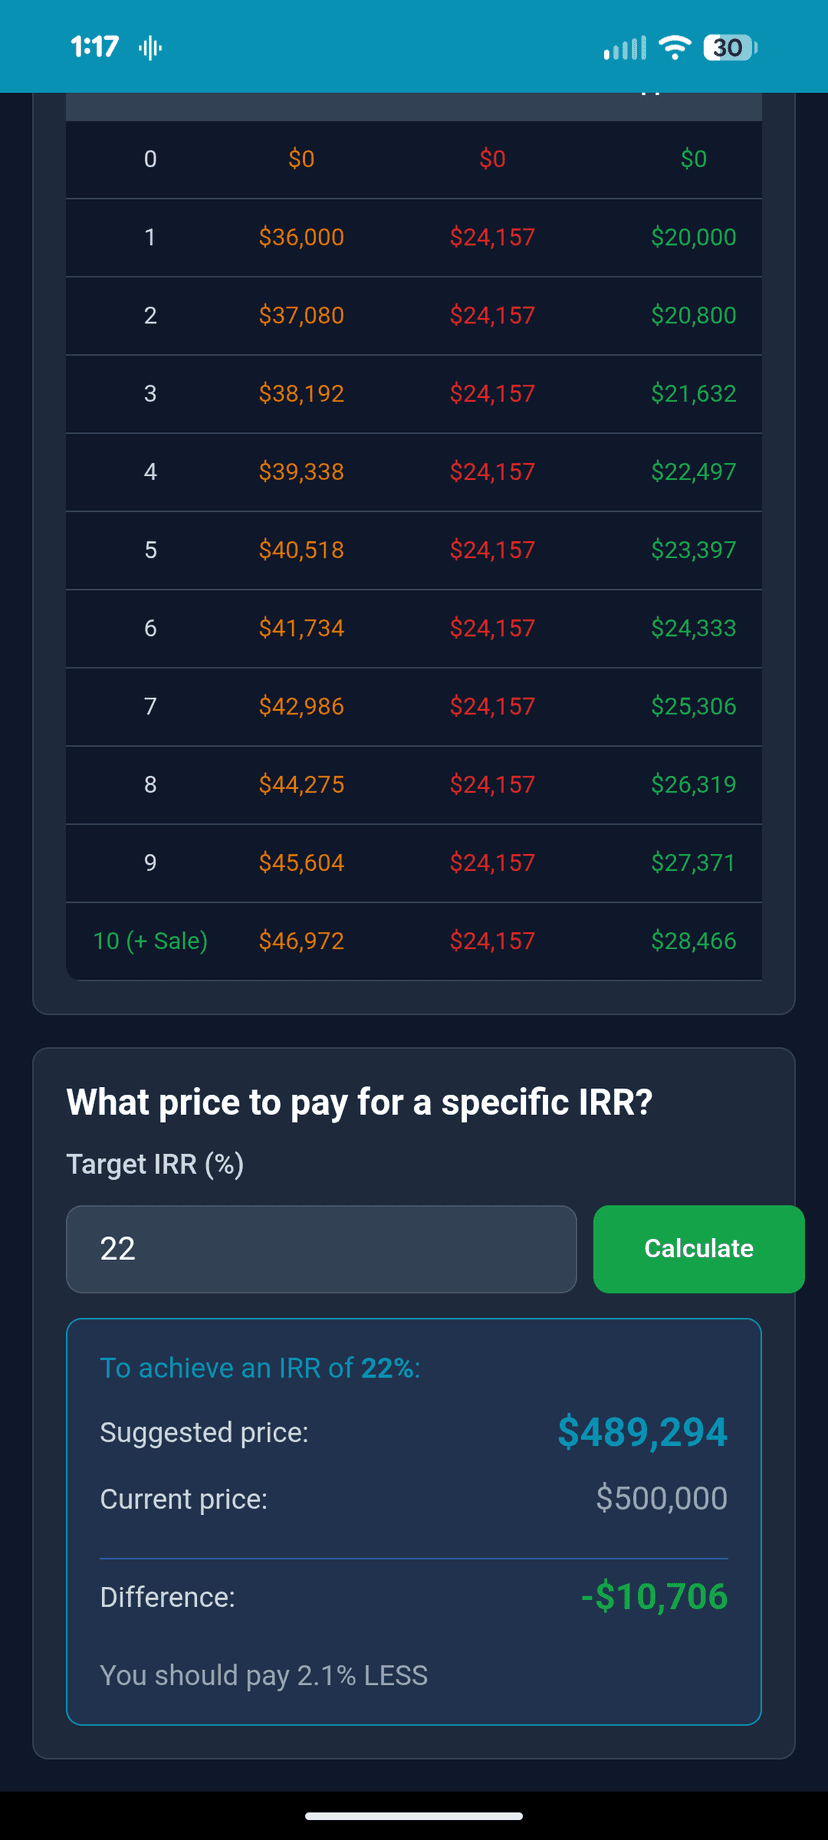Tap the $24,333 green value in year 6

pos(693,628)
